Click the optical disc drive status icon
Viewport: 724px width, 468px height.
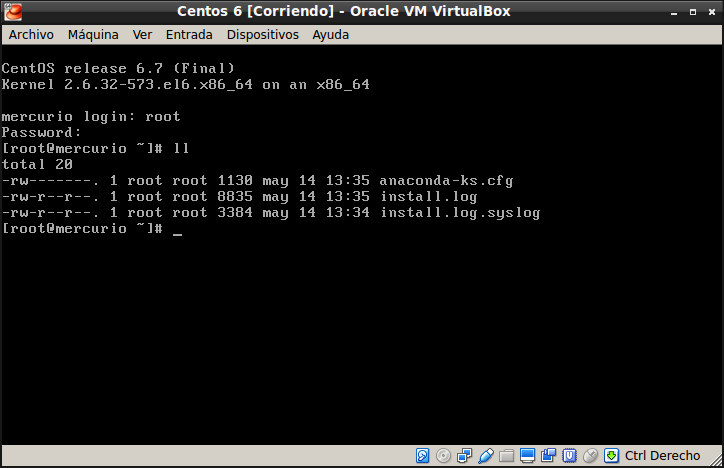pyautogui.click(x=444, y=456)
